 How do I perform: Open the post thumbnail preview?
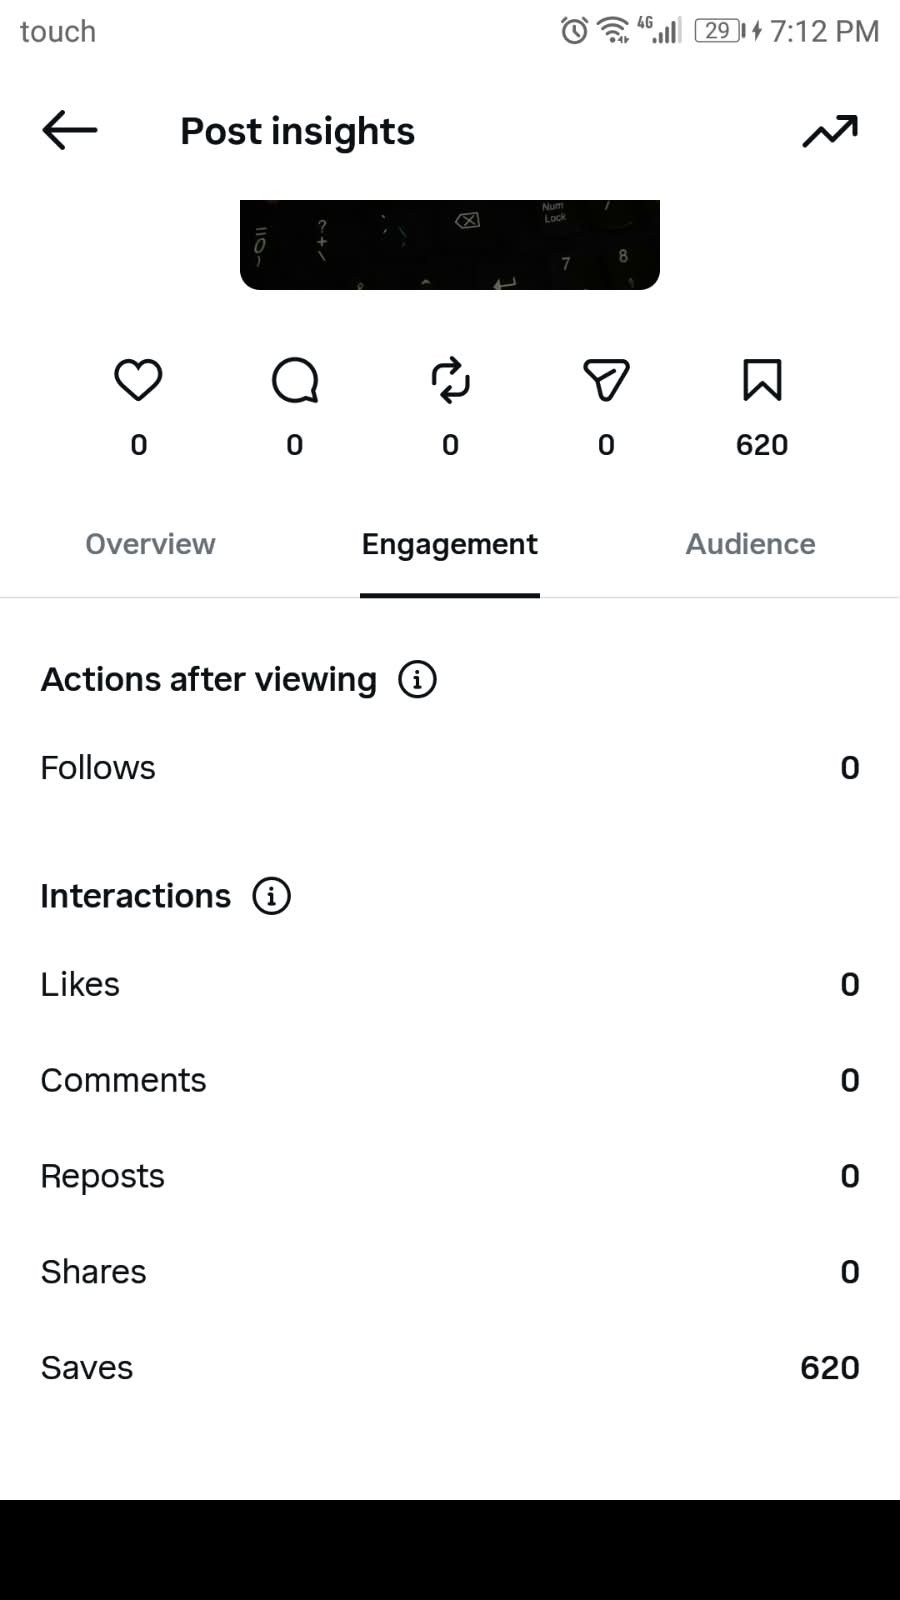point(450,245)
